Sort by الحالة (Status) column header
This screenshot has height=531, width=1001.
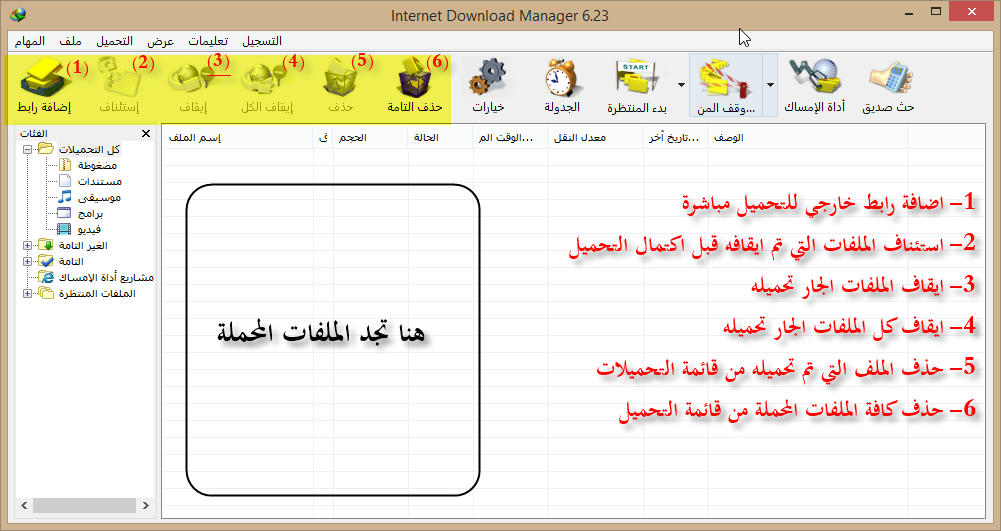tap(440, 137)
